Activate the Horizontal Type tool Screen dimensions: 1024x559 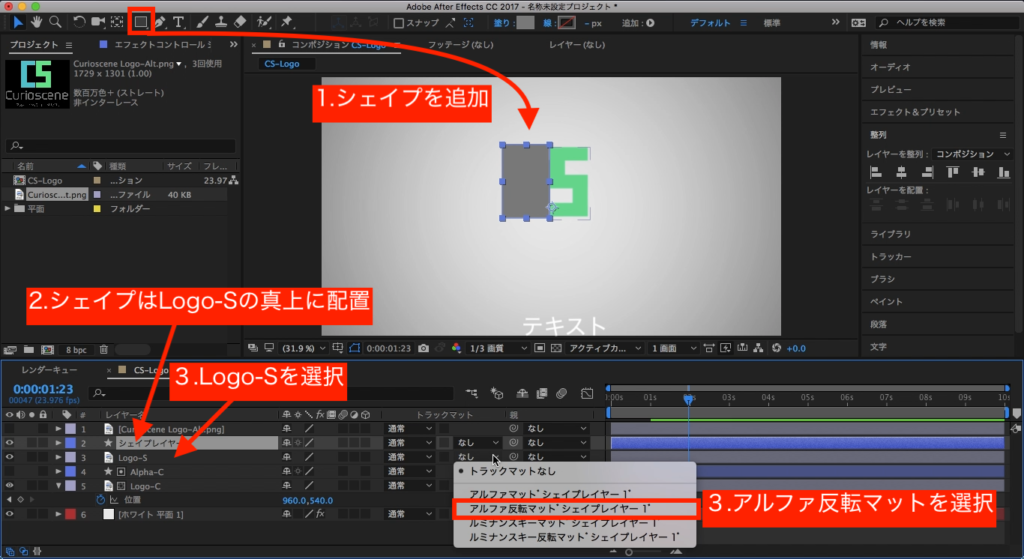pyautogui.click(x=179, y=21)
